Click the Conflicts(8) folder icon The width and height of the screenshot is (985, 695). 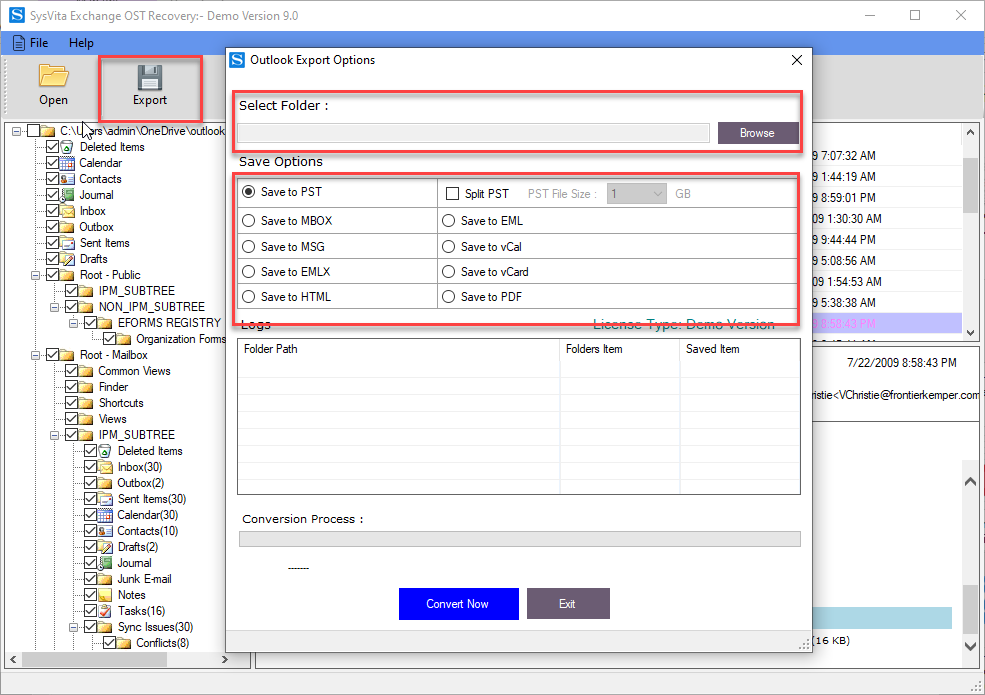[x=124, y=643]
